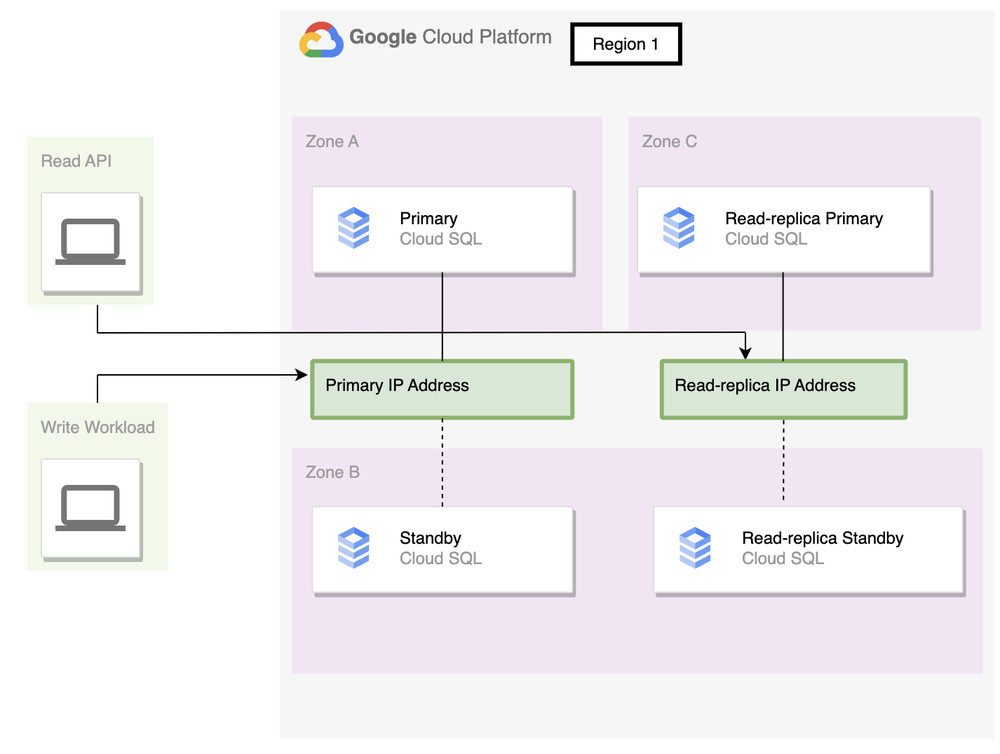Select the Read API laptop icon

(90, 242)
